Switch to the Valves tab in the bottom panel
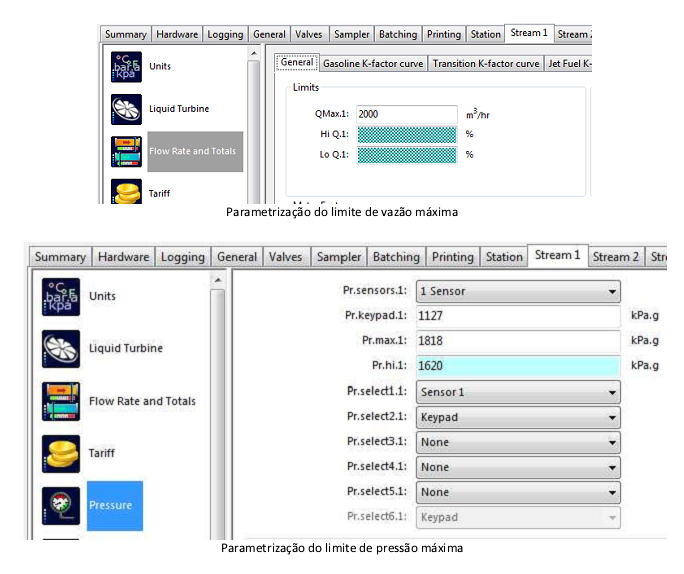This screenshot has width=684, height=574. coord(285,257)
